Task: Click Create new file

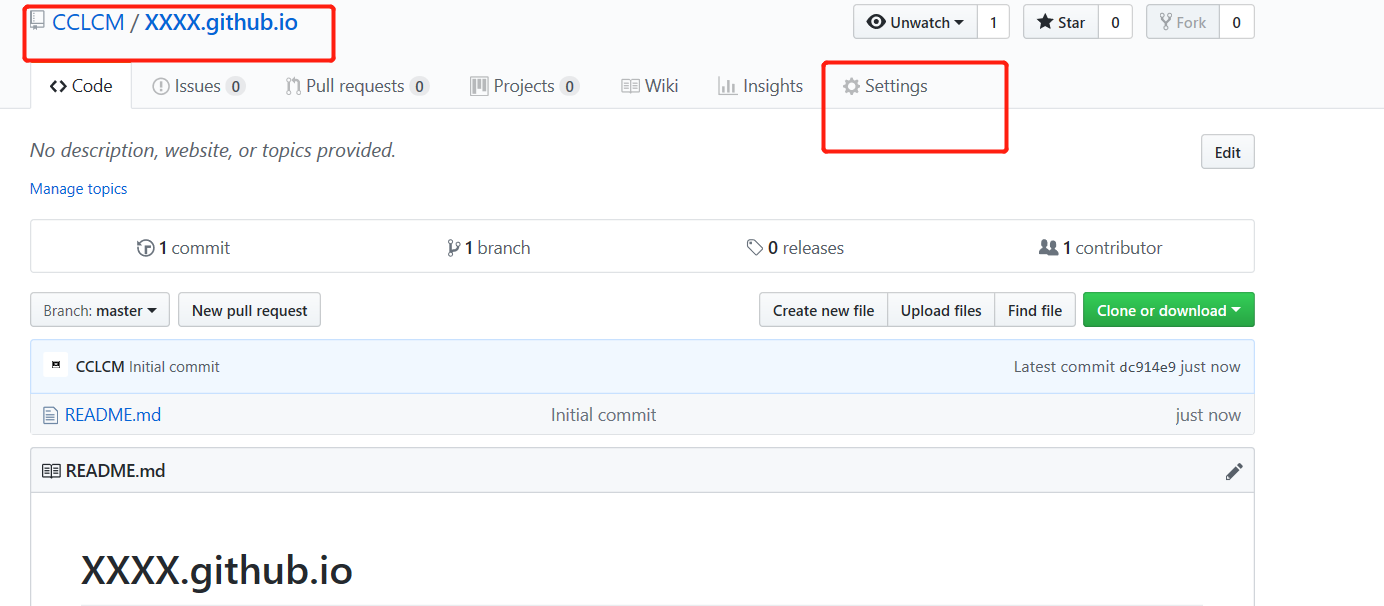Action: click(824, 310)
